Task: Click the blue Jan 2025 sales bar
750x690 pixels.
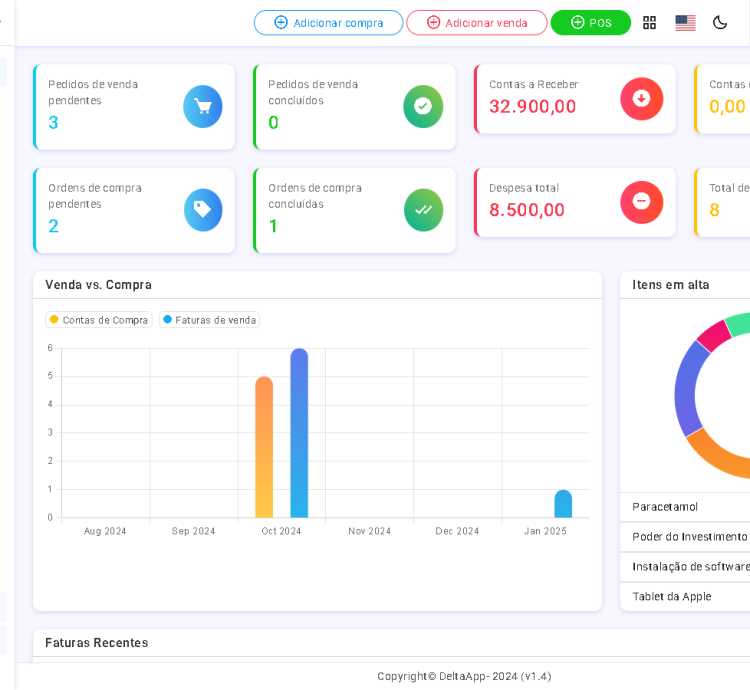Action: pyautogui.click(x=563, y=504)
